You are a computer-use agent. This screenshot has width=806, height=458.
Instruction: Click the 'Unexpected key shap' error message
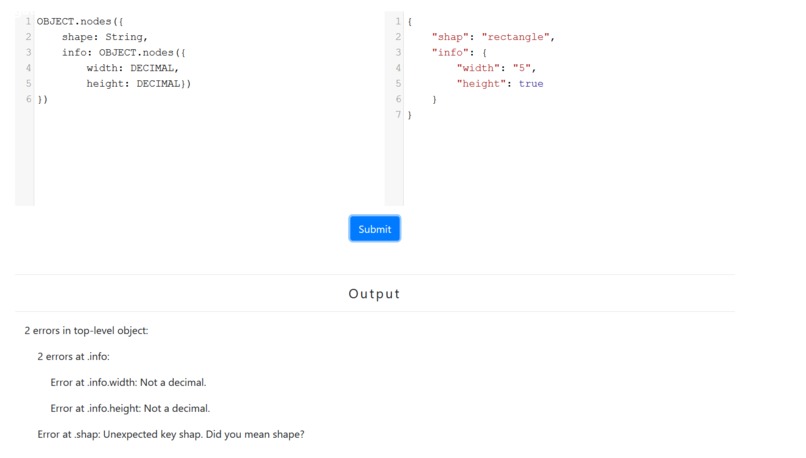tap(171, 434)
